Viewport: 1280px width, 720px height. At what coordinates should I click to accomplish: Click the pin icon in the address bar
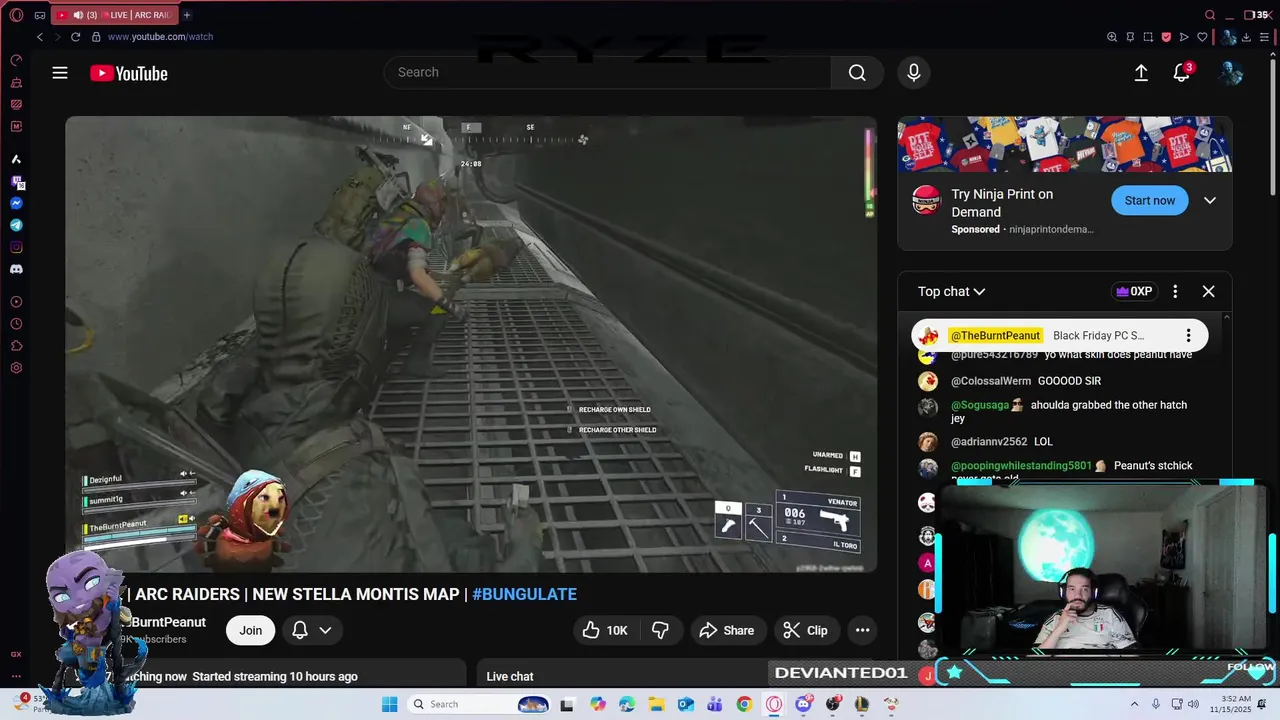click(1130, 37)
